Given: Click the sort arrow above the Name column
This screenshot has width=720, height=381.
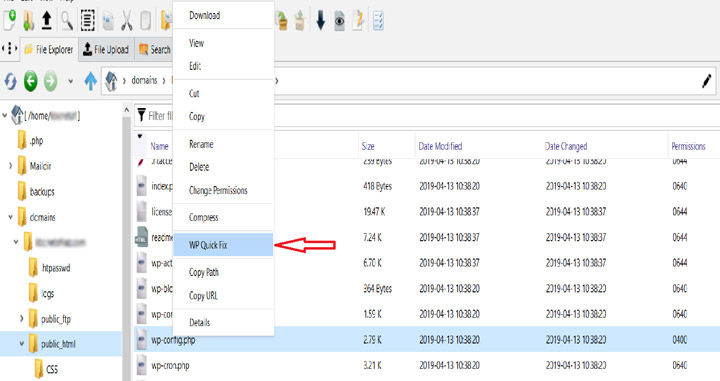Looking at the screenshot, I should pyautogui.click(x=140, y=136).
